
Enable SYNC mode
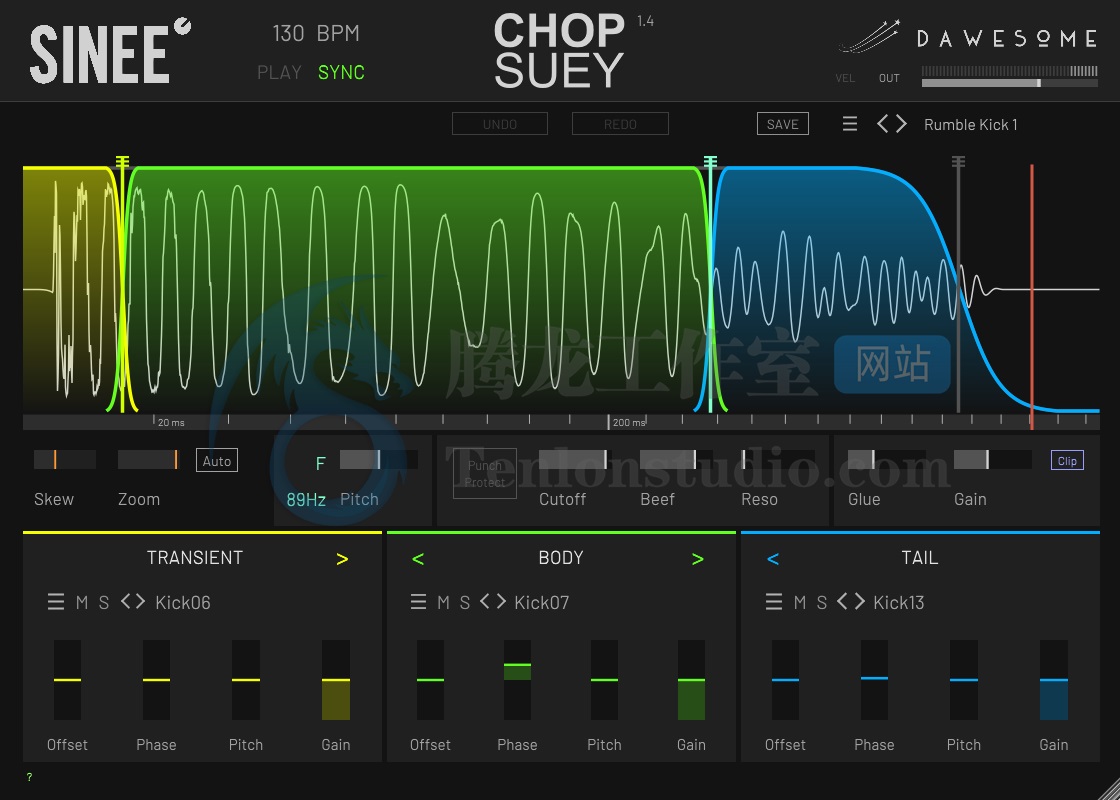click(340, 72)
